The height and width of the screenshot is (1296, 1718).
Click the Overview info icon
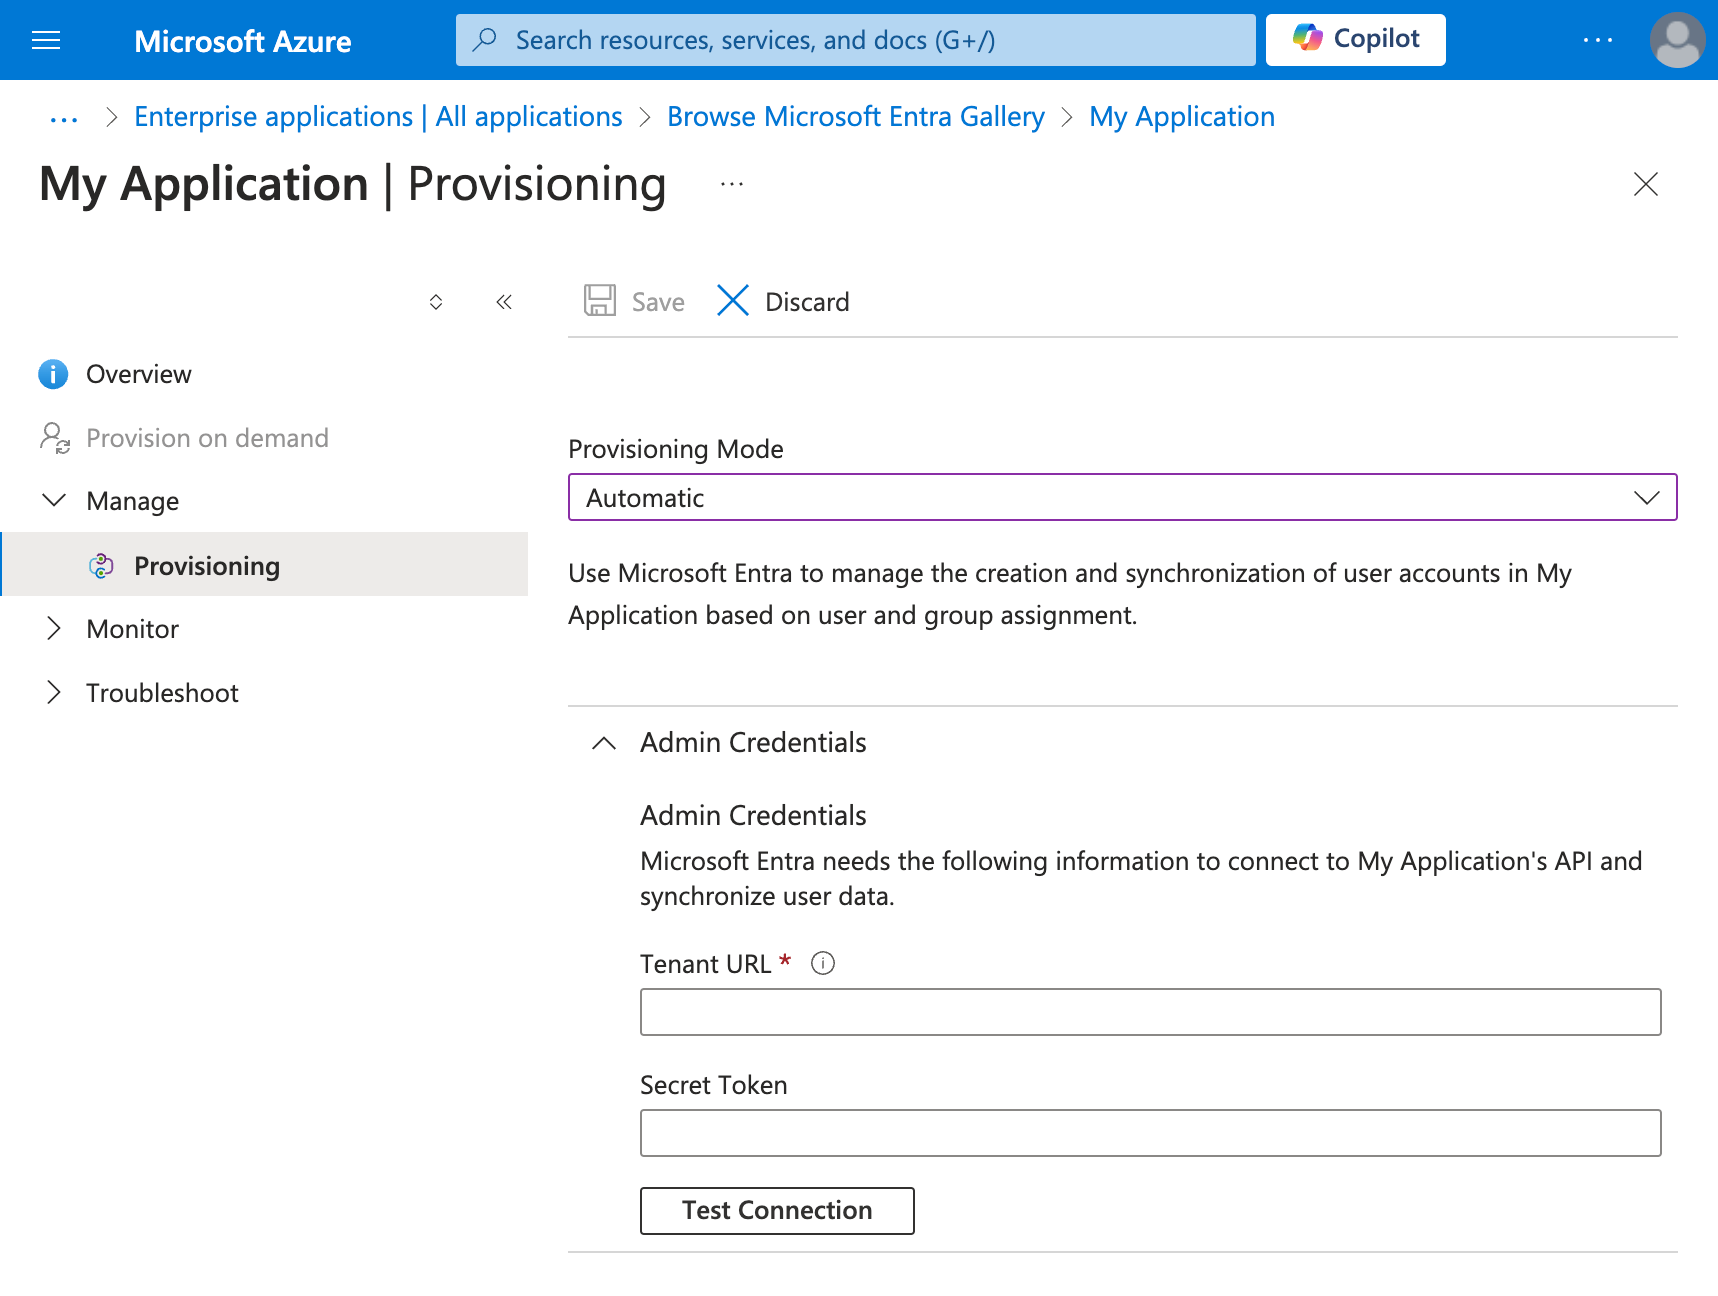pos(53,374)
